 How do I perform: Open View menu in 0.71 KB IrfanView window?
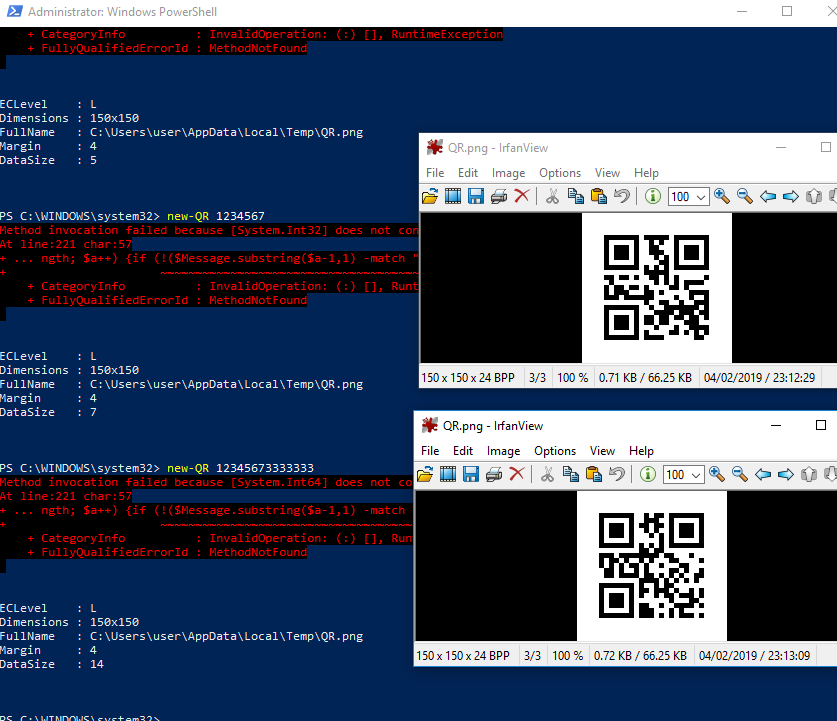(x=607, y=173)
